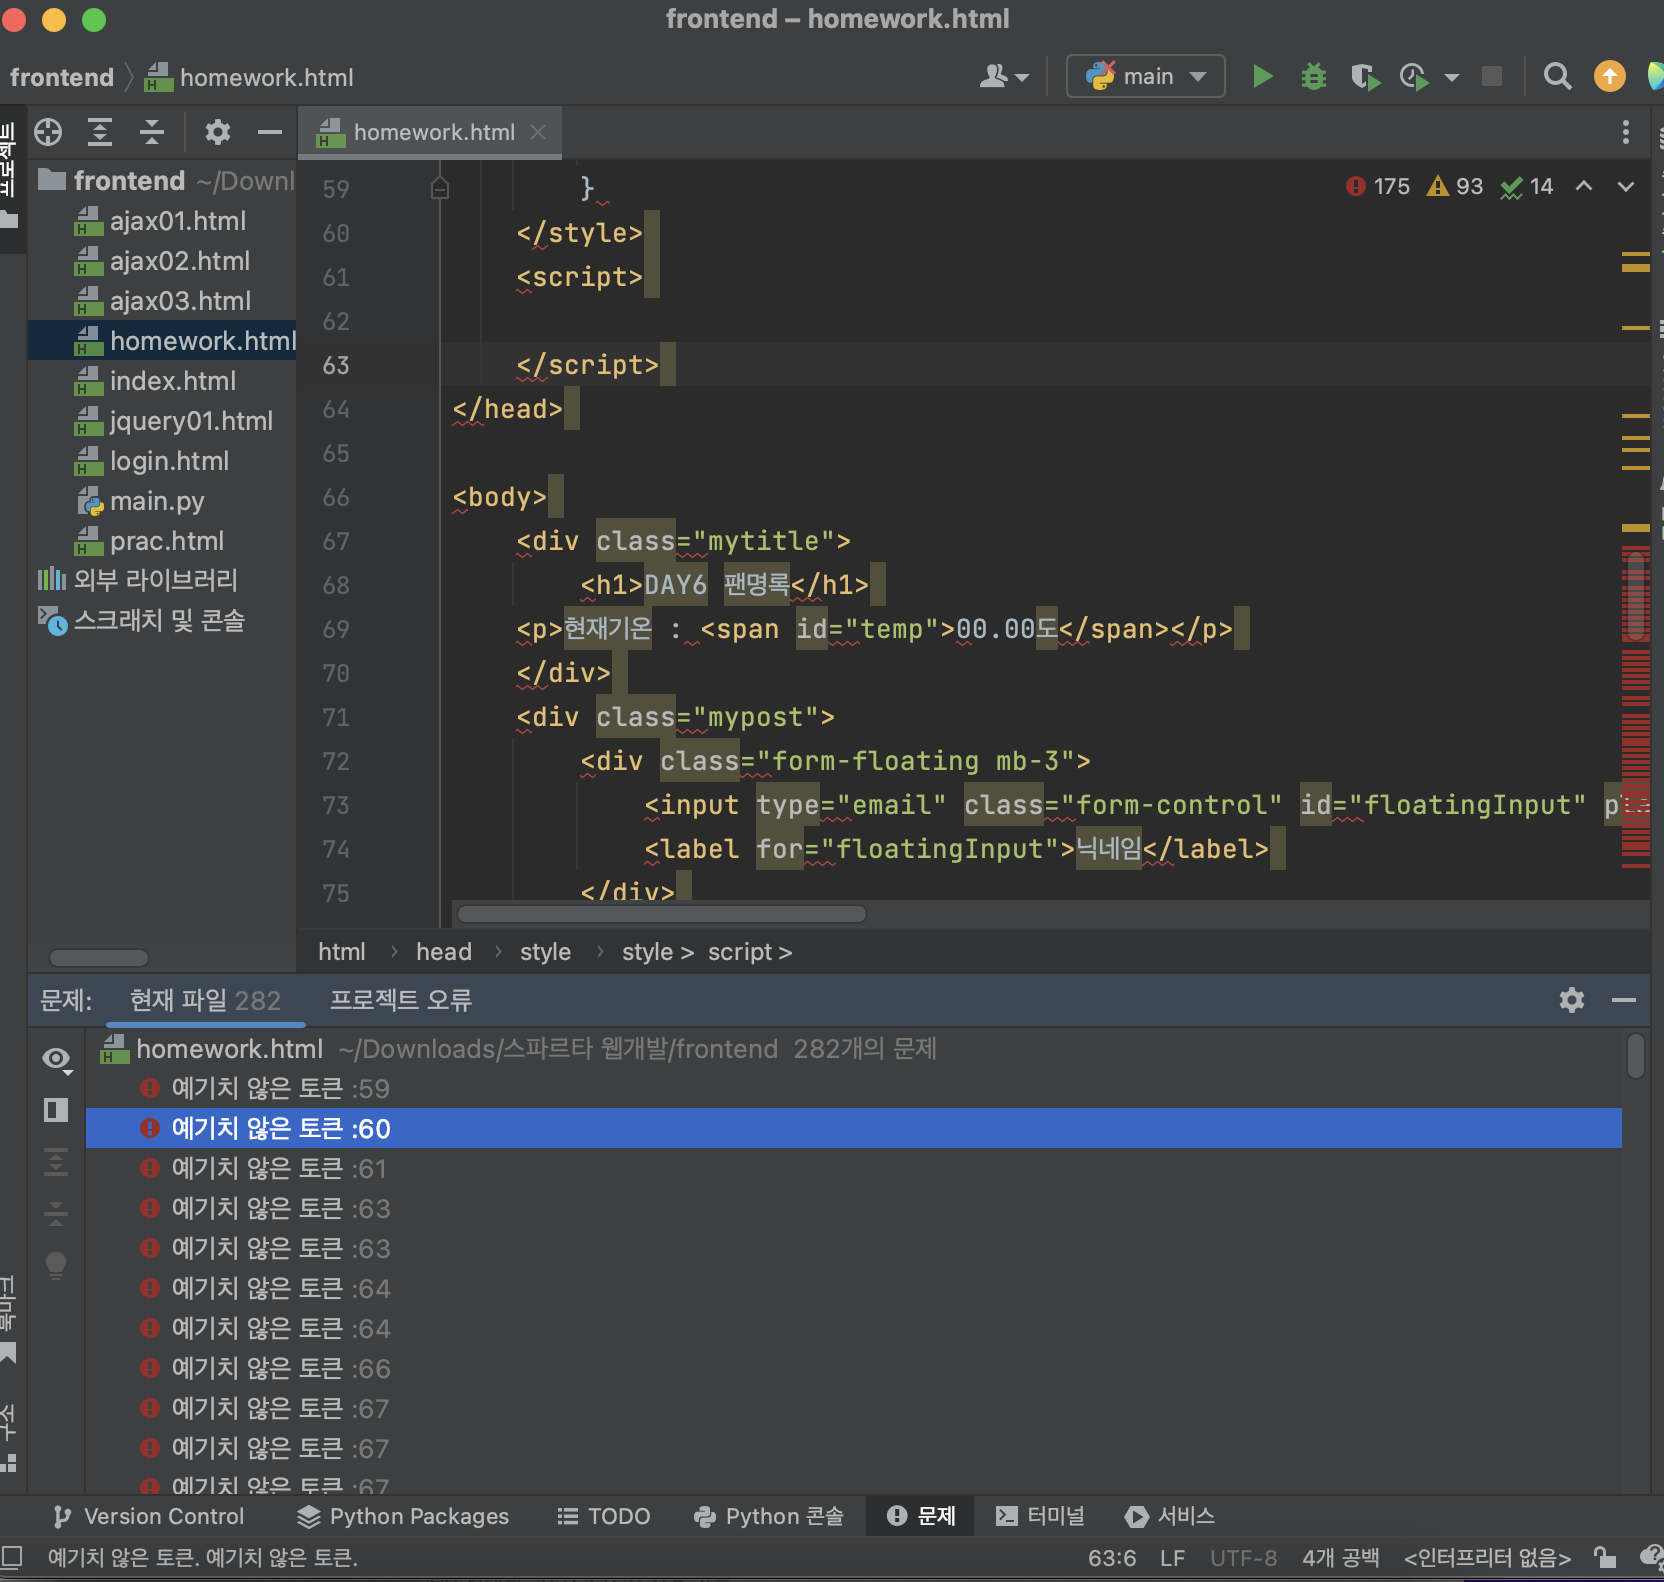Change line separator LF in status bar
The width and height of the screenshot is (1664, 1582).
(x=1172, y=1558)
